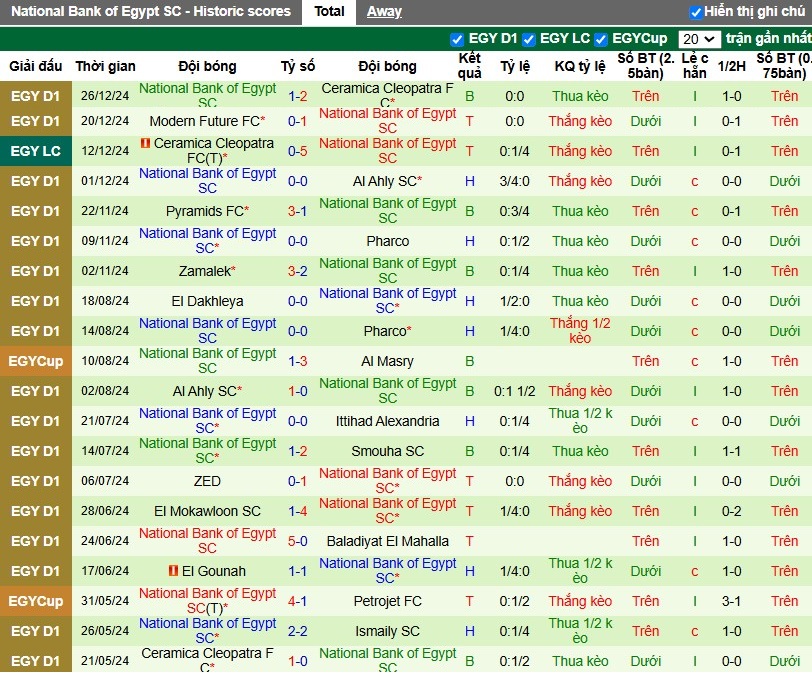Uncheck the EGY D1 league filter
Viewport: 812px width, 676px height.
pyautogui.click(x=457, y=39)
